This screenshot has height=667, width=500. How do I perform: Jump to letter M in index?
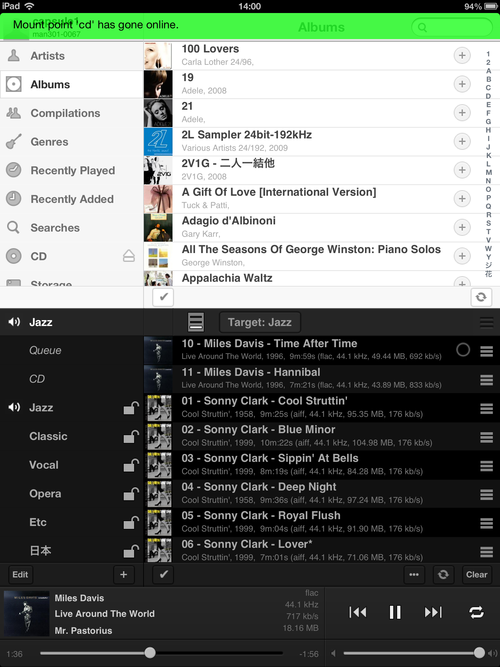click(488, 172)
